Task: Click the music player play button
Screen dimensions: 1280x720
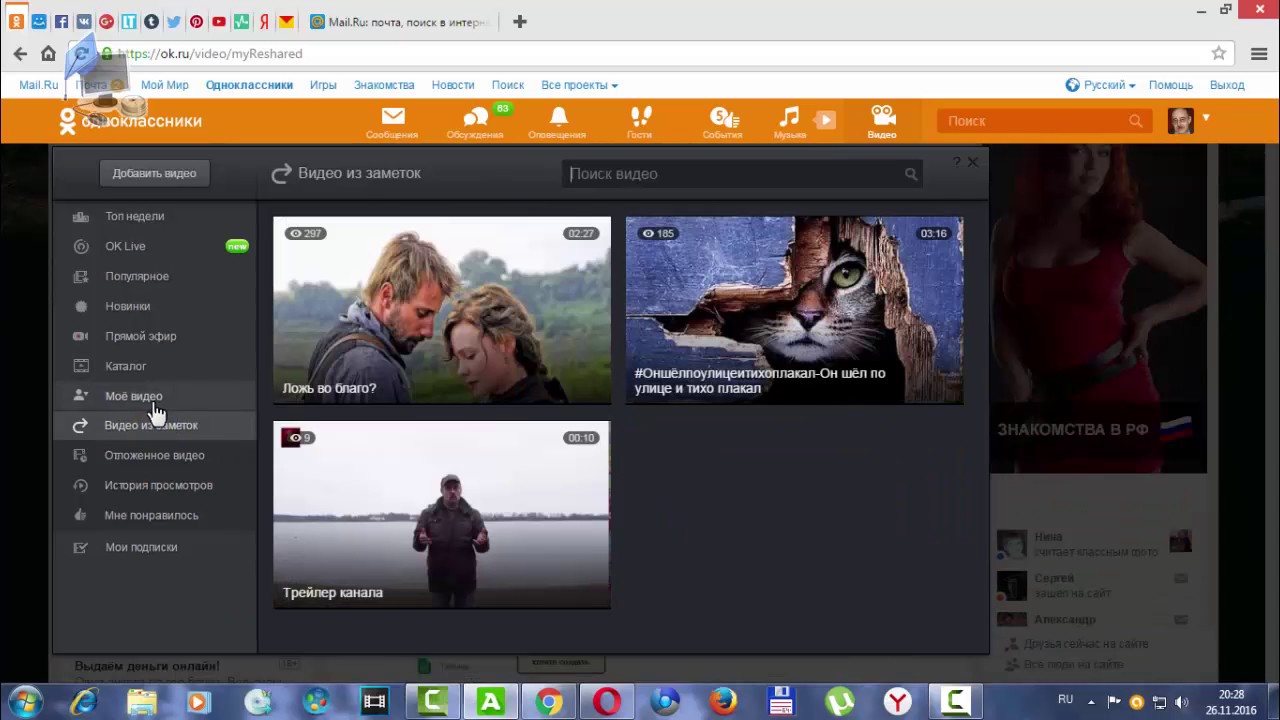Action: (x=825, y=121)
